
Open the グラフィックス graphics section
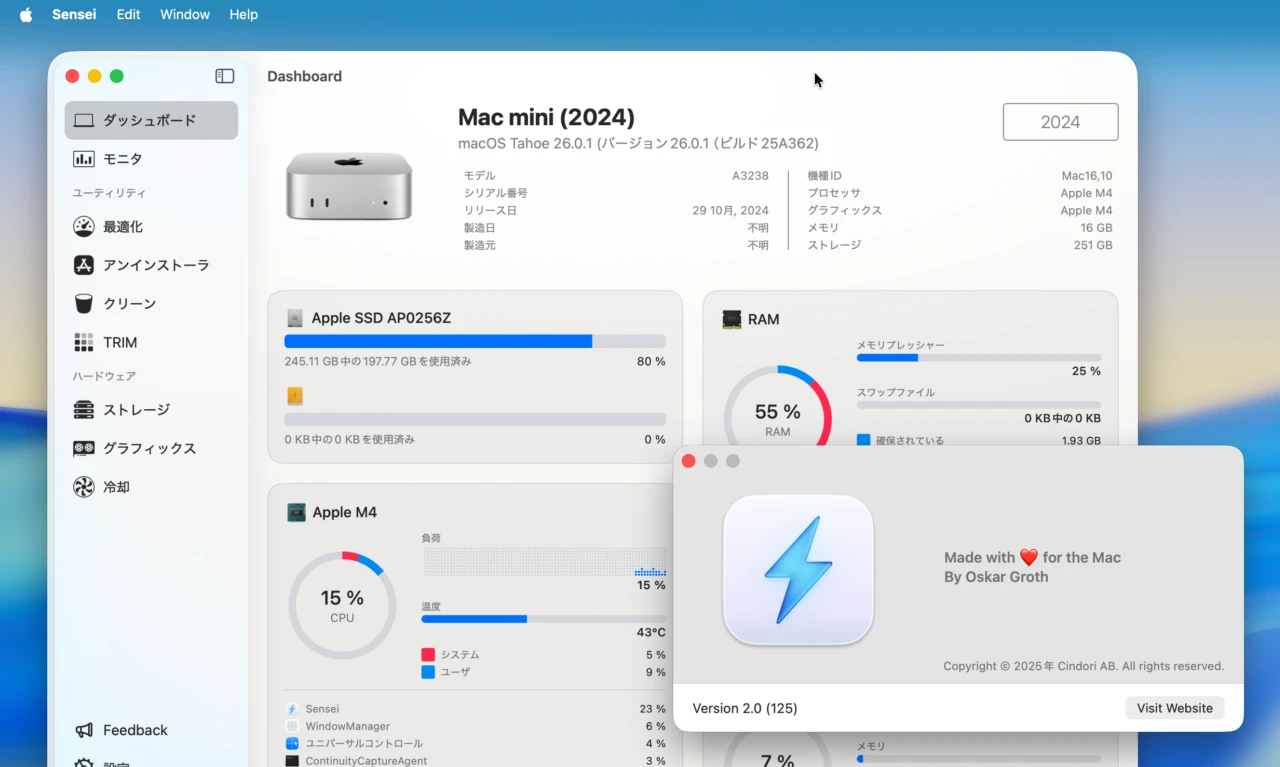click(x=149, y=449)
